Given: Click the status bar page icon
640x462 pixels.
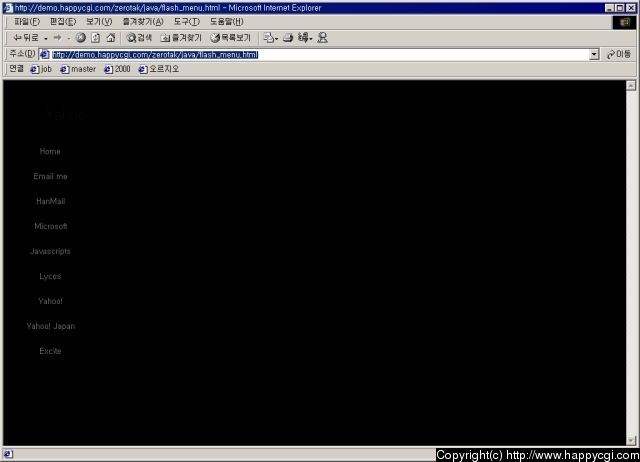Looking at the screenshot, I should [8, 454].
